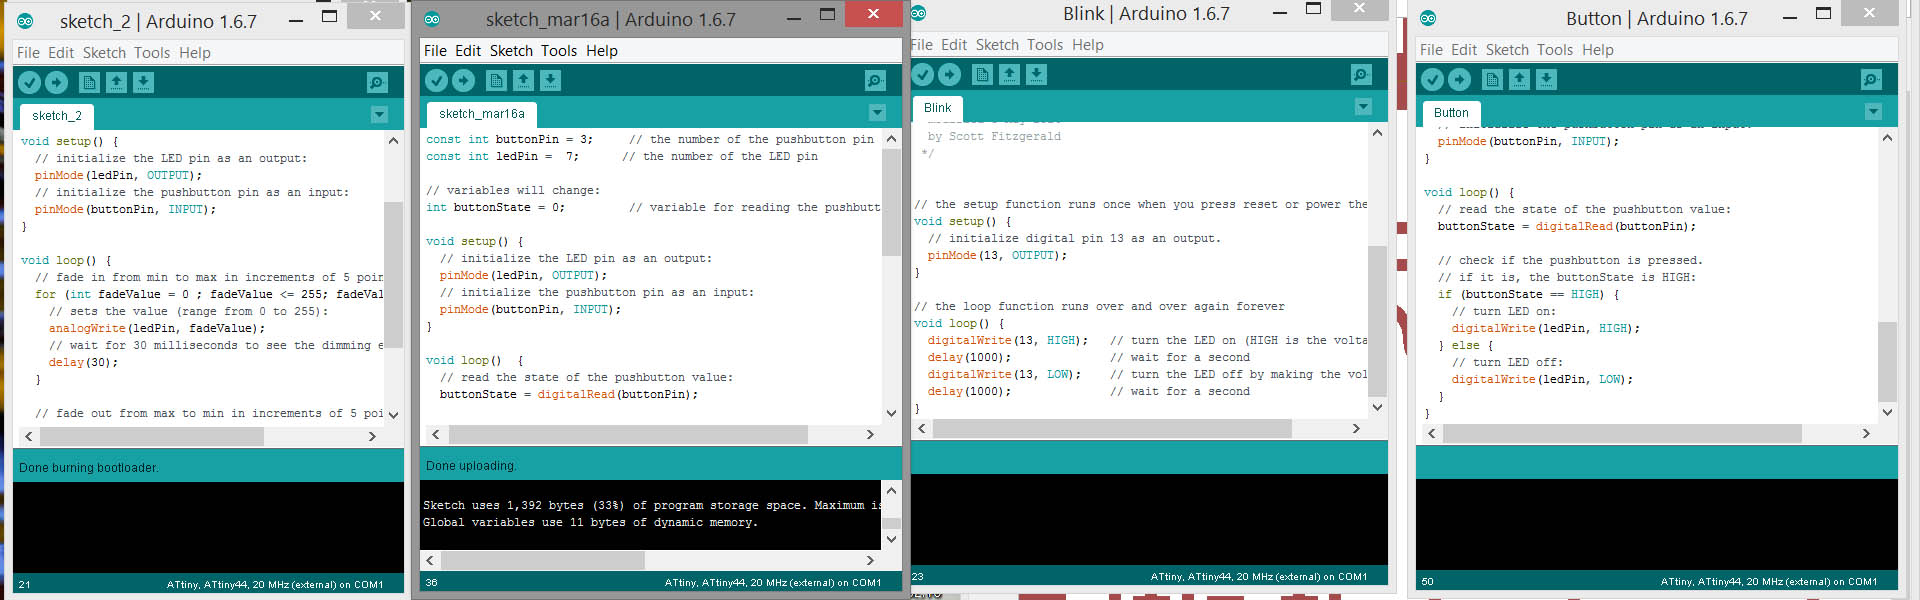Click vertical scrollbar thumb in Button editor
Screen dimensions: 1920x600
pos(1887,361)
